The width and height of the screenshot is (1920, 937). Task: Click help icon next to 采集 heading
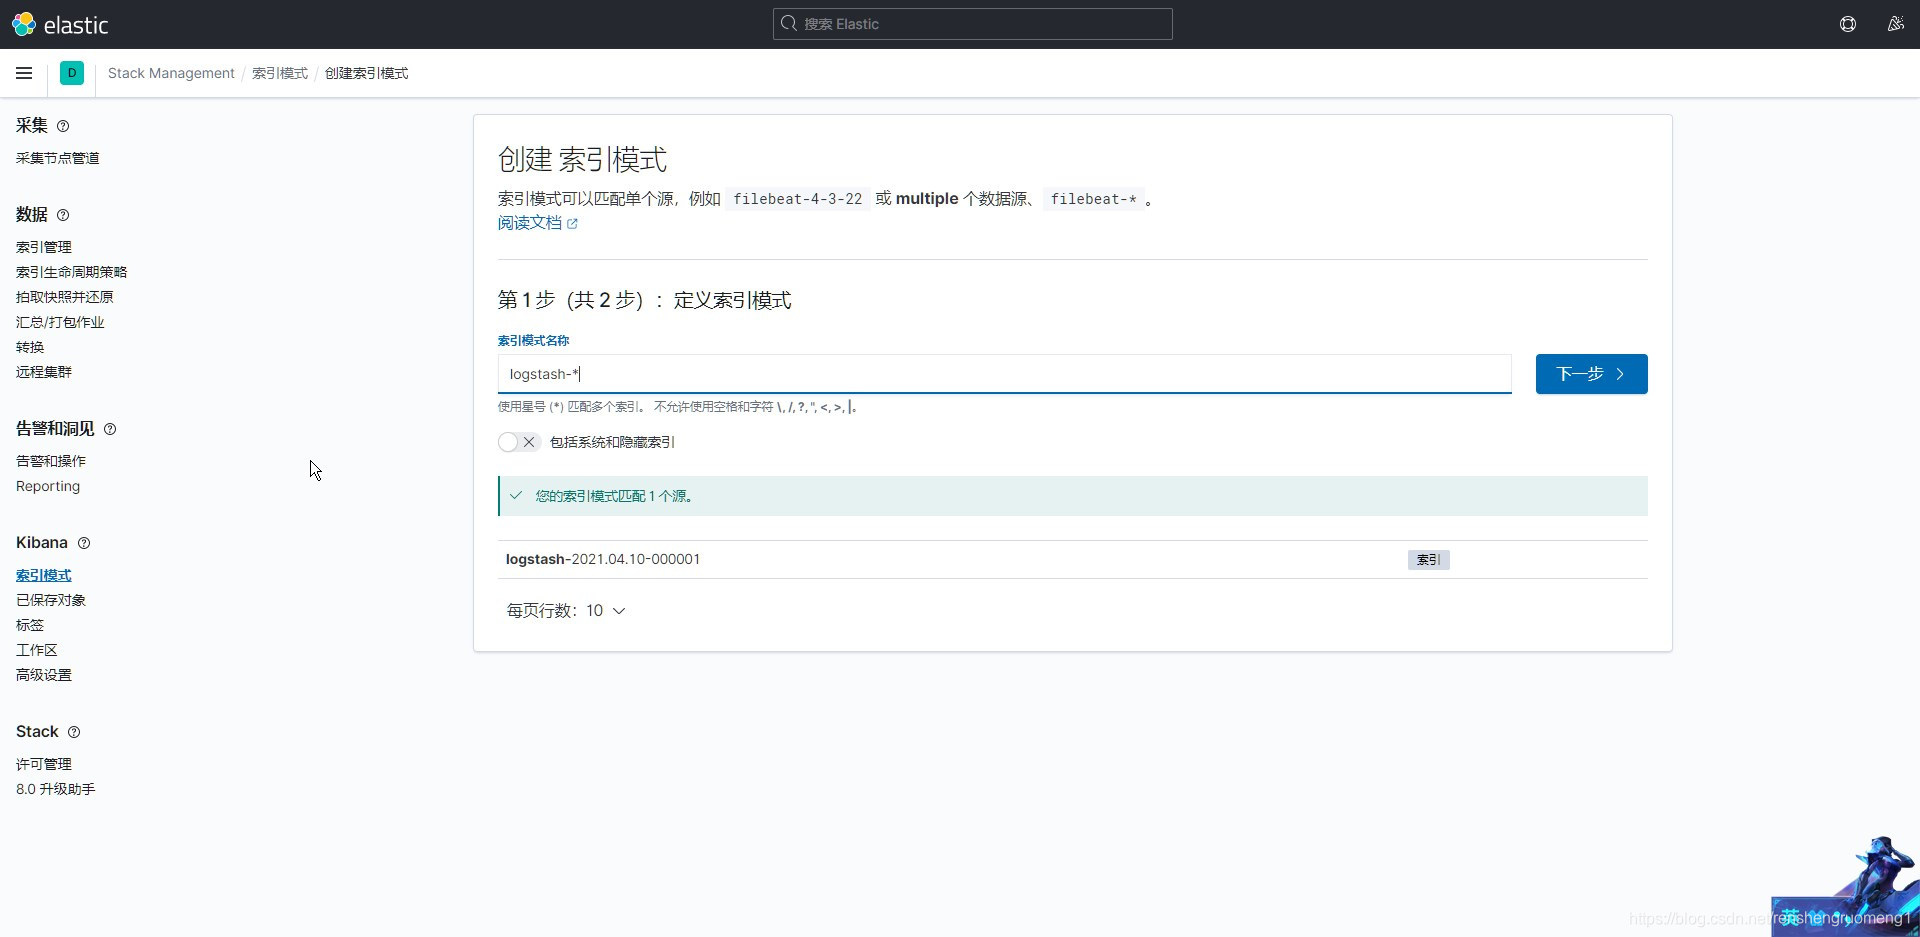click(63, 126)
